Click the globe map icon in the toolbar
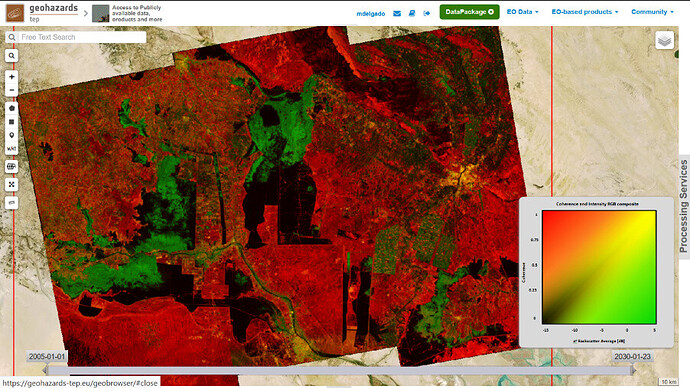This screenshot has height=388, width=690. [x=11, y=167]
